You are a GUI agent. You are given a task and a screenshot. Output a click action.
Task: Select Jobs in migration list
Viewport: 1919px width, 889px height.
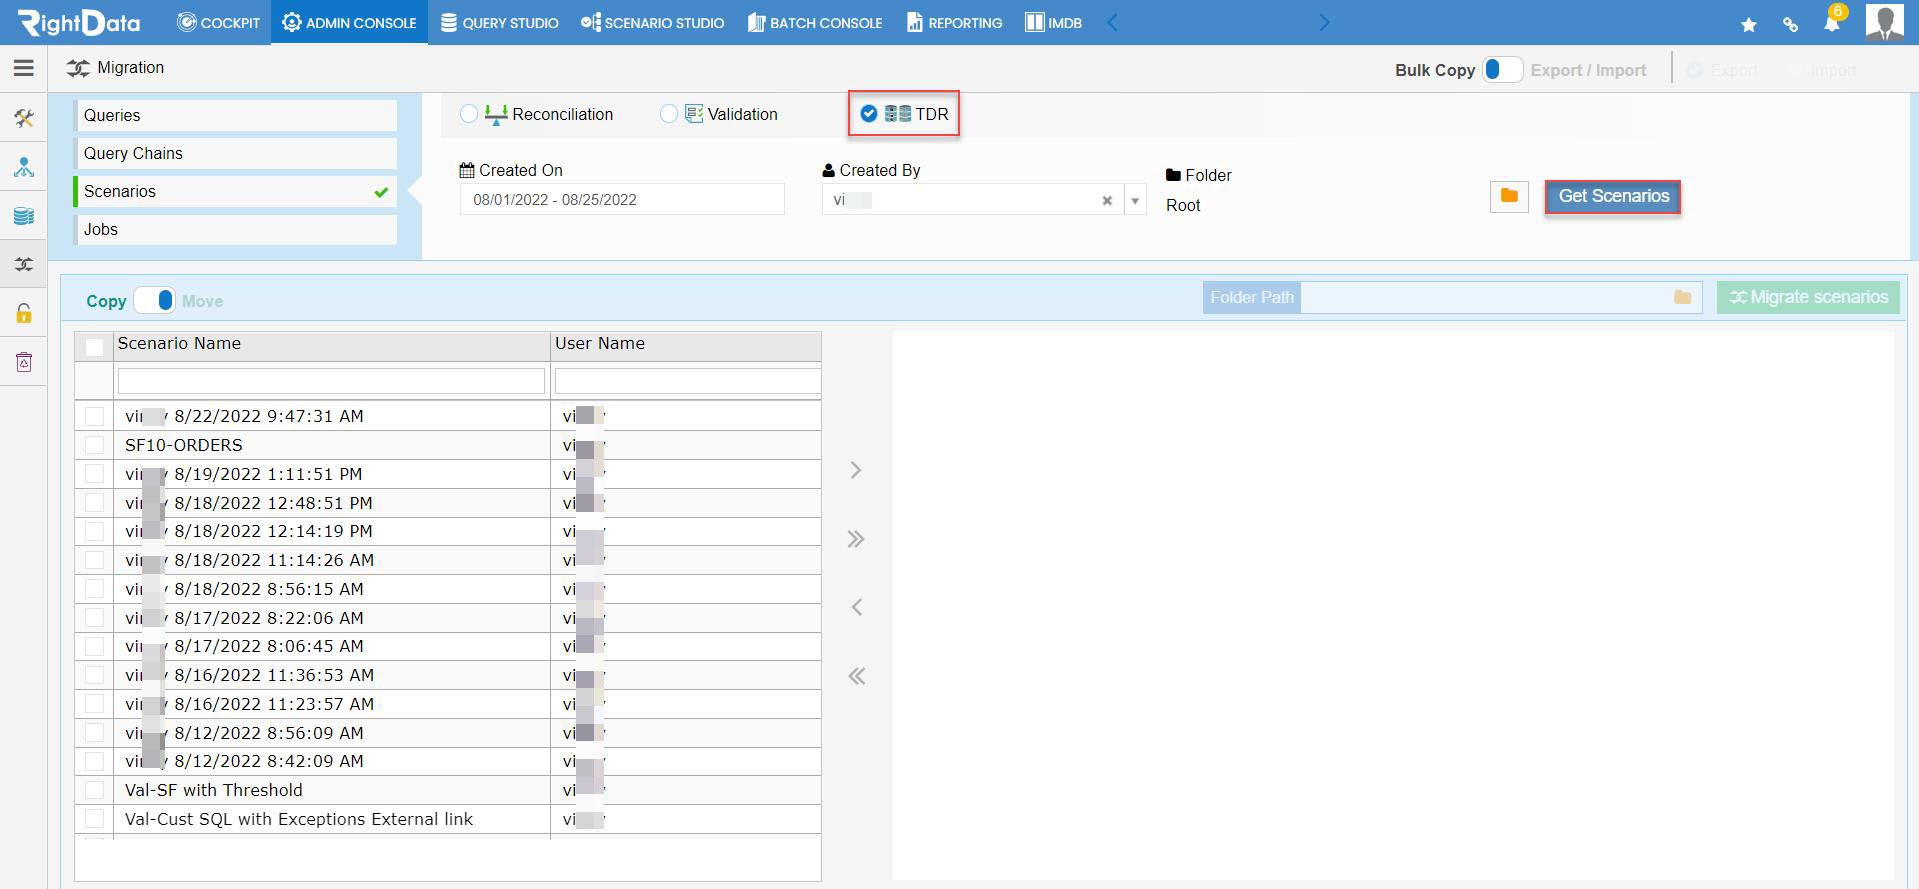235,229
